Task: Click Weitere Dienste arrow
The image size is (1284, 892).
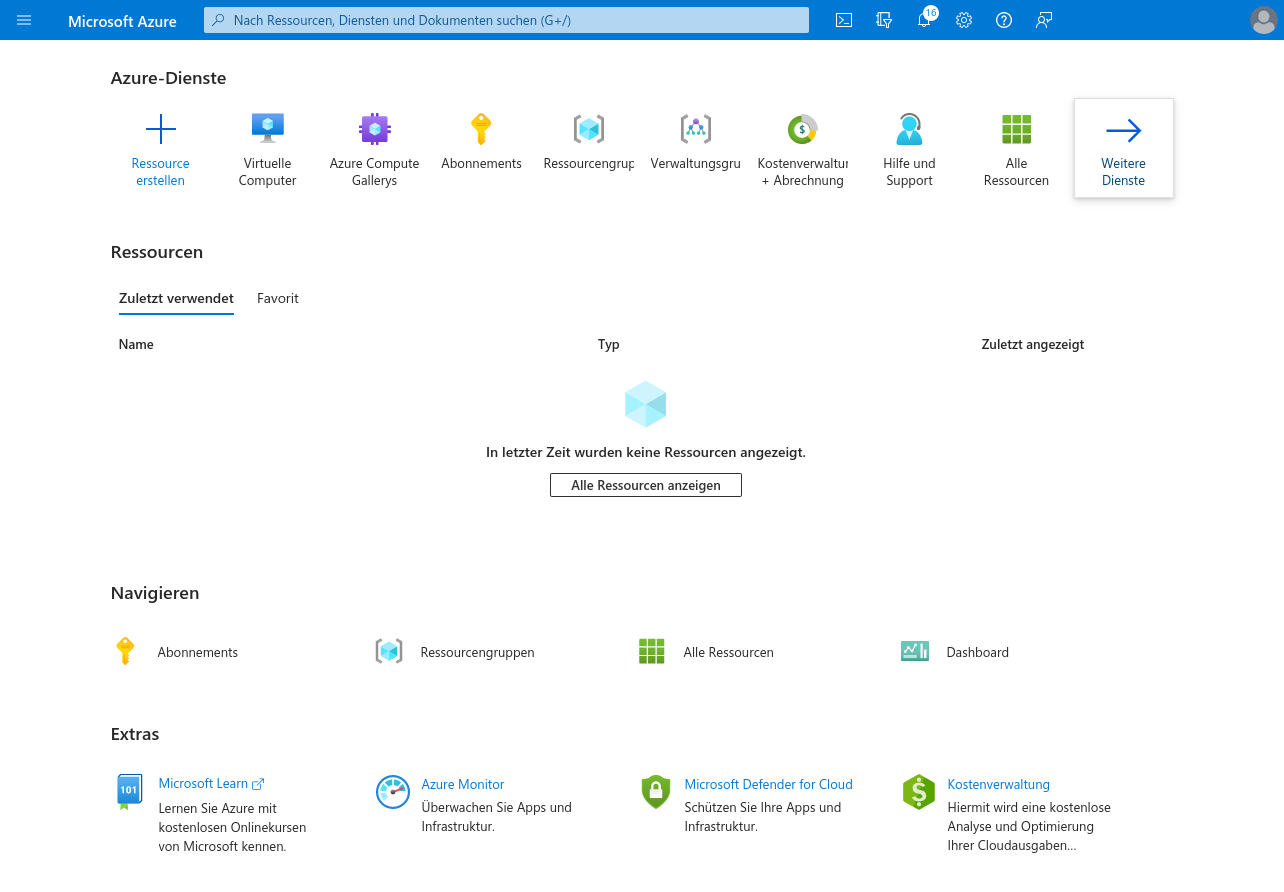Action: coord(1123,131)
